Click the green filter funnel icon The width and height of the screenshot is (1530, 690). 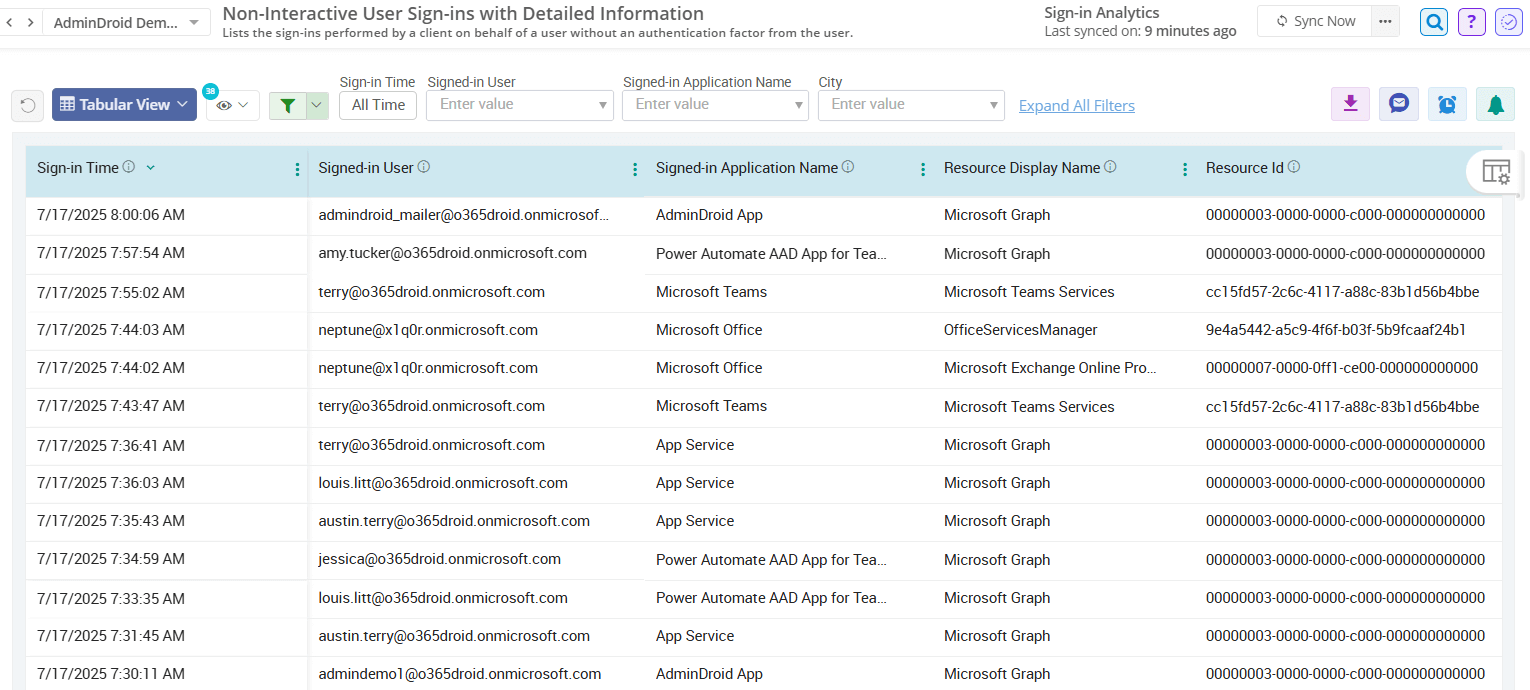tap(290, 104)
